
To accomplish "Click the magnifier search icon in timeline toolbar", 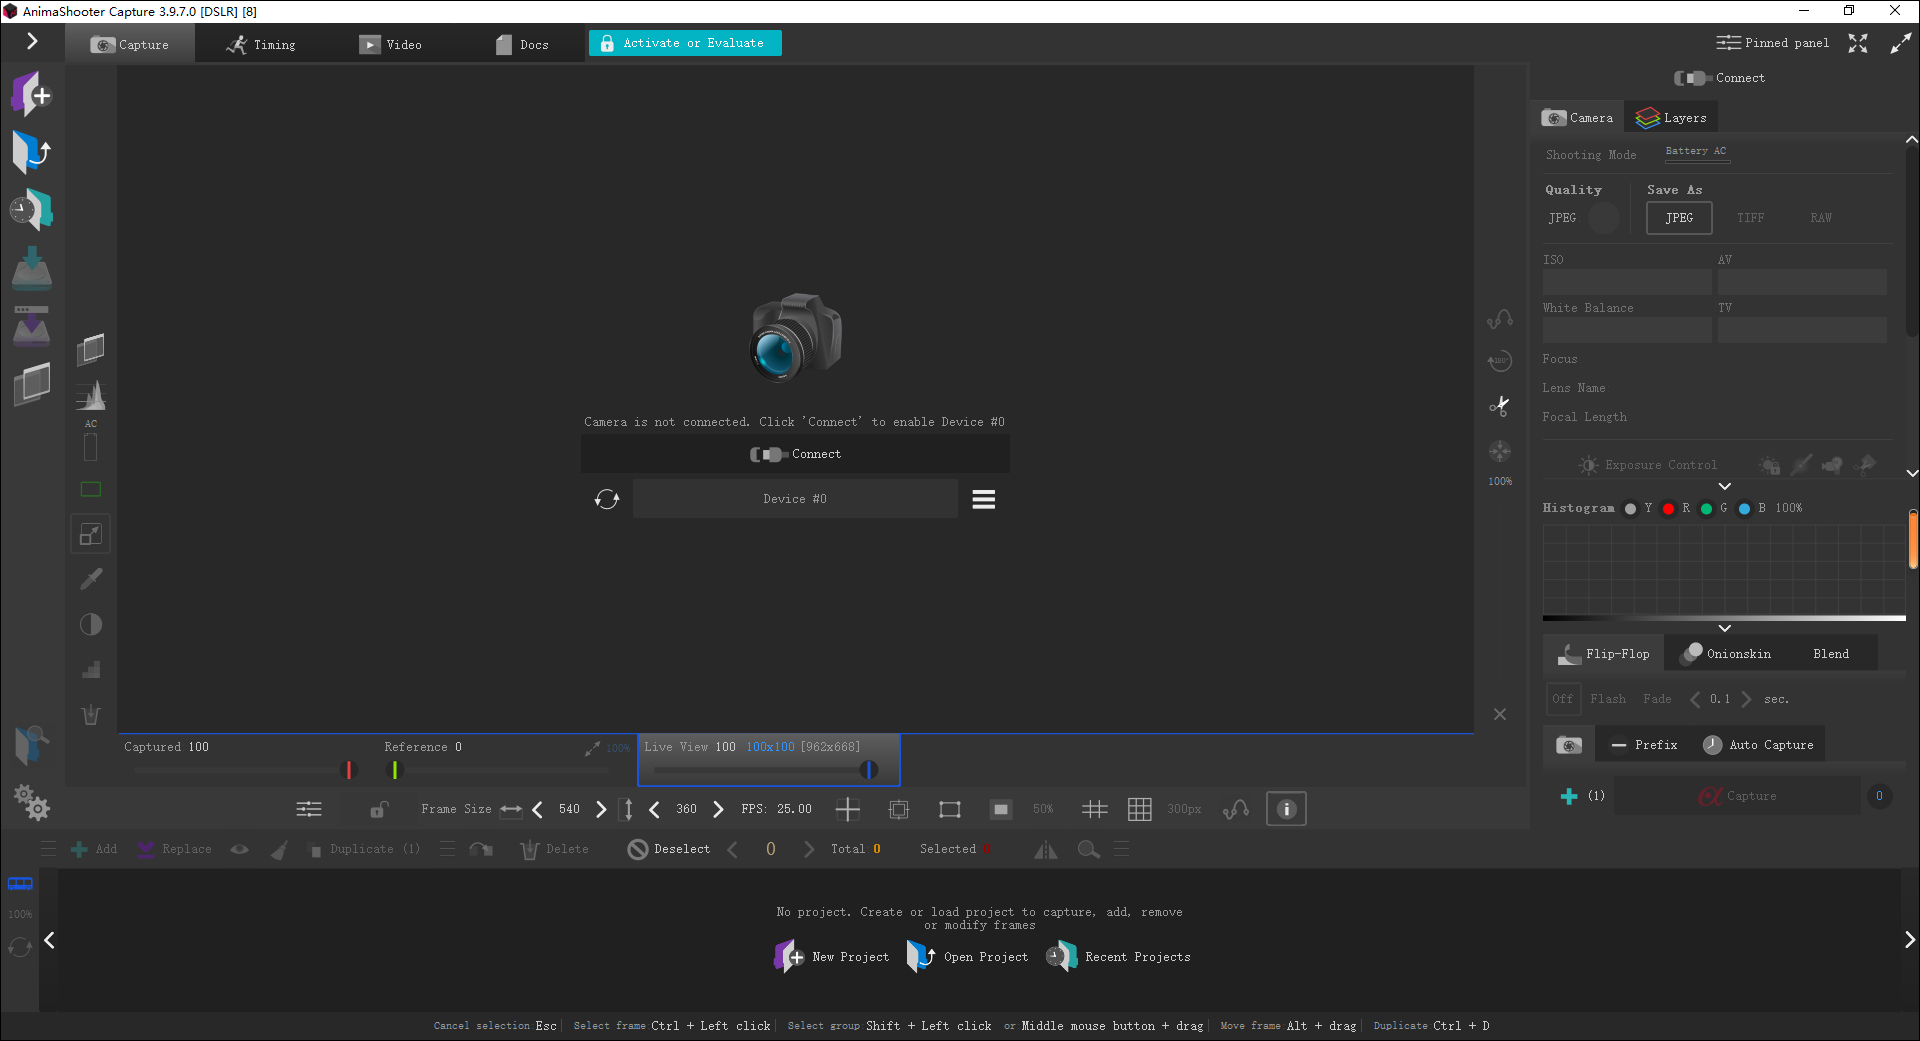I will coord(1089,849).
